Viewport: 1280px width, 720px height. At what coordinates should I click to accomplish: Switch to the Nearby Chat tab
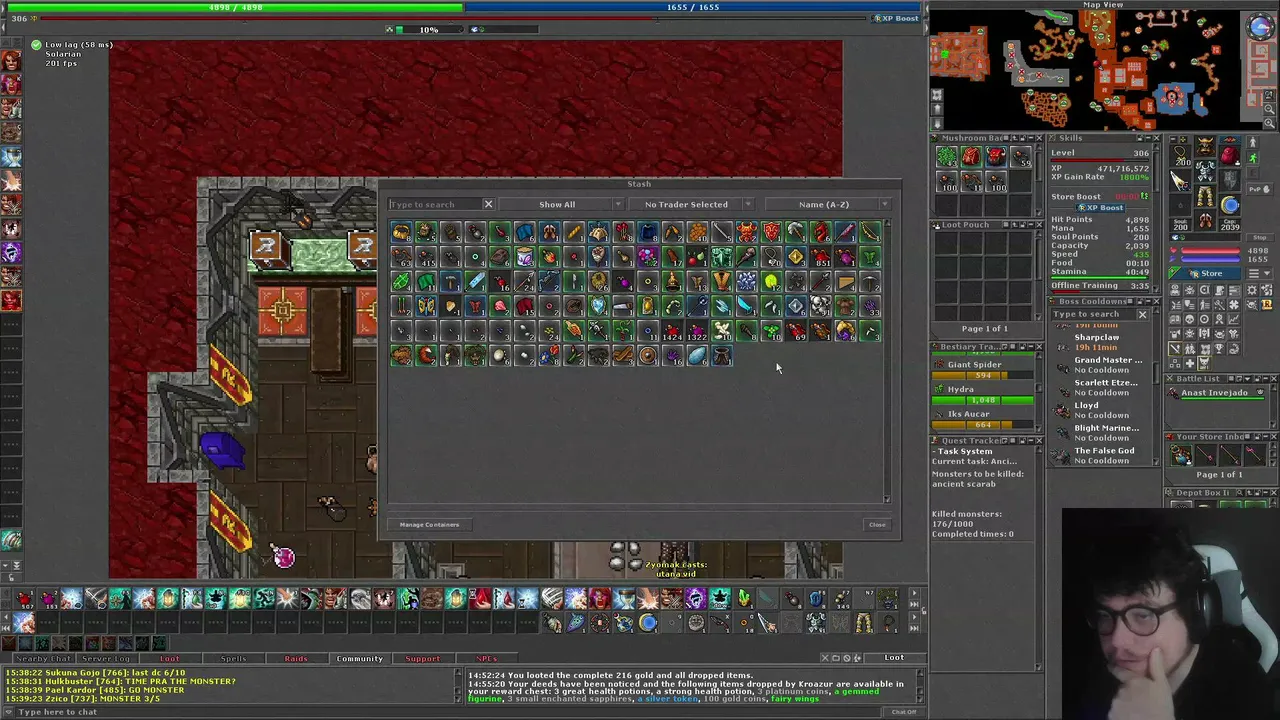point(43,658)
